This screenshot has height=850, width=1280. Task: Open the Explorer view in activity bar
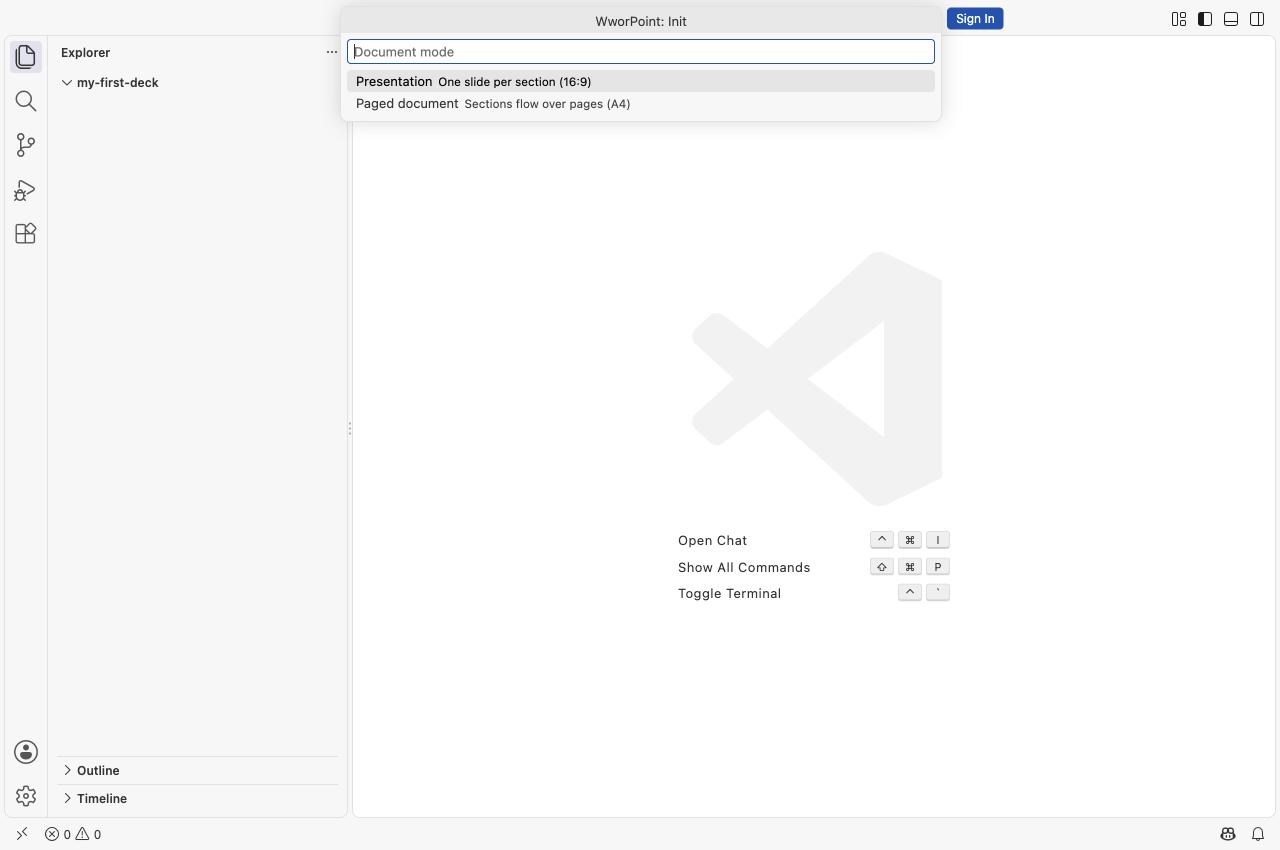[x=26, y=57]
